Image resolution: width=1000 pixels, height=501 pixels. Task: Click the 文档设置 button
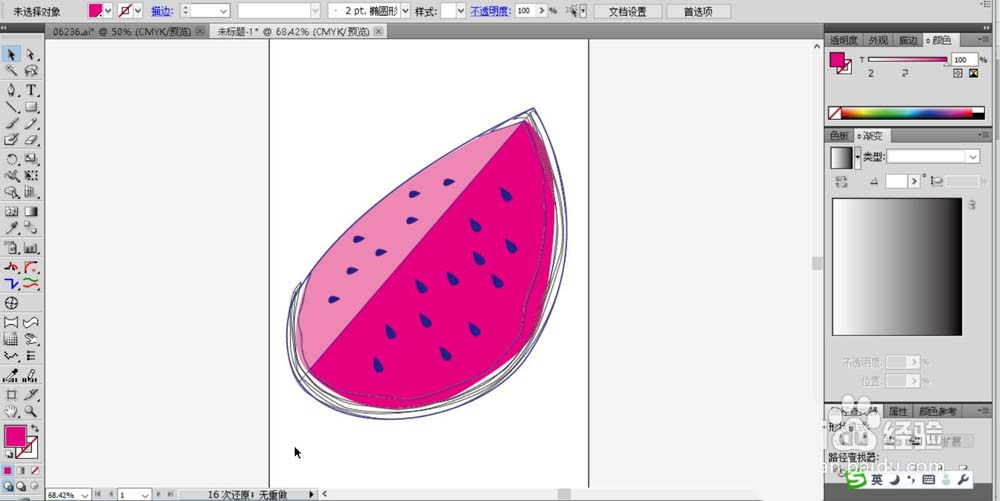tap(628, 11)
